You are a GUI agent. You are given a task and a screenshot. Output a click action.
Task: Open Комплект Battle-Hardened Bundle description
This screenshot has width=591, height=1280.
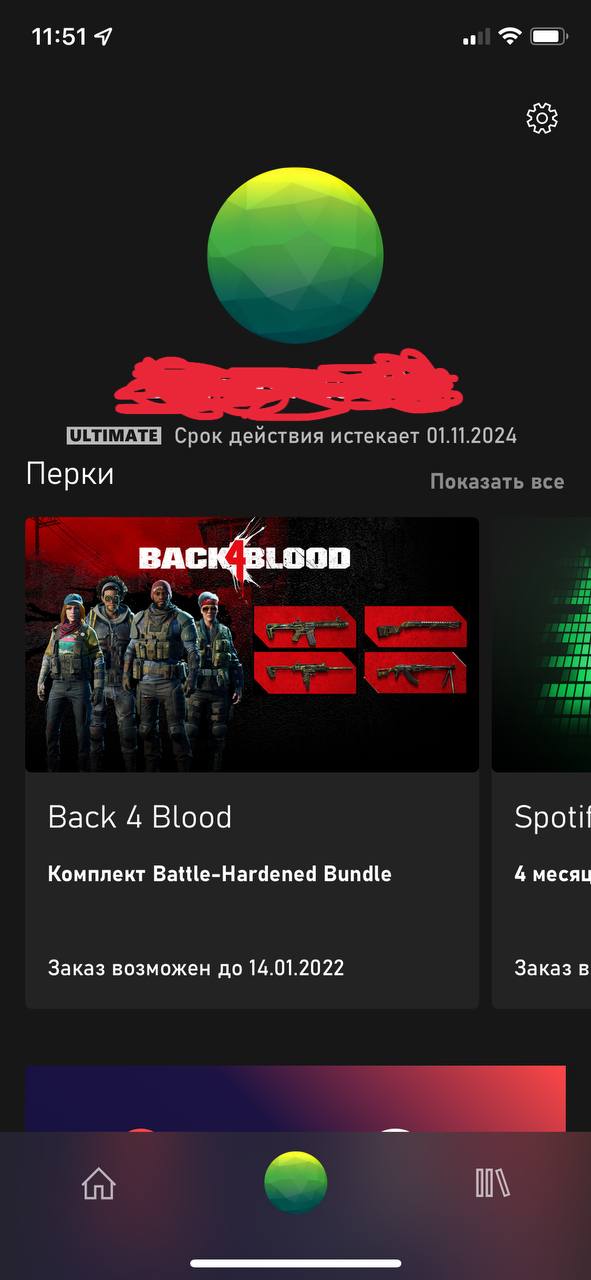pyautogui.click(x=220, y=874)
